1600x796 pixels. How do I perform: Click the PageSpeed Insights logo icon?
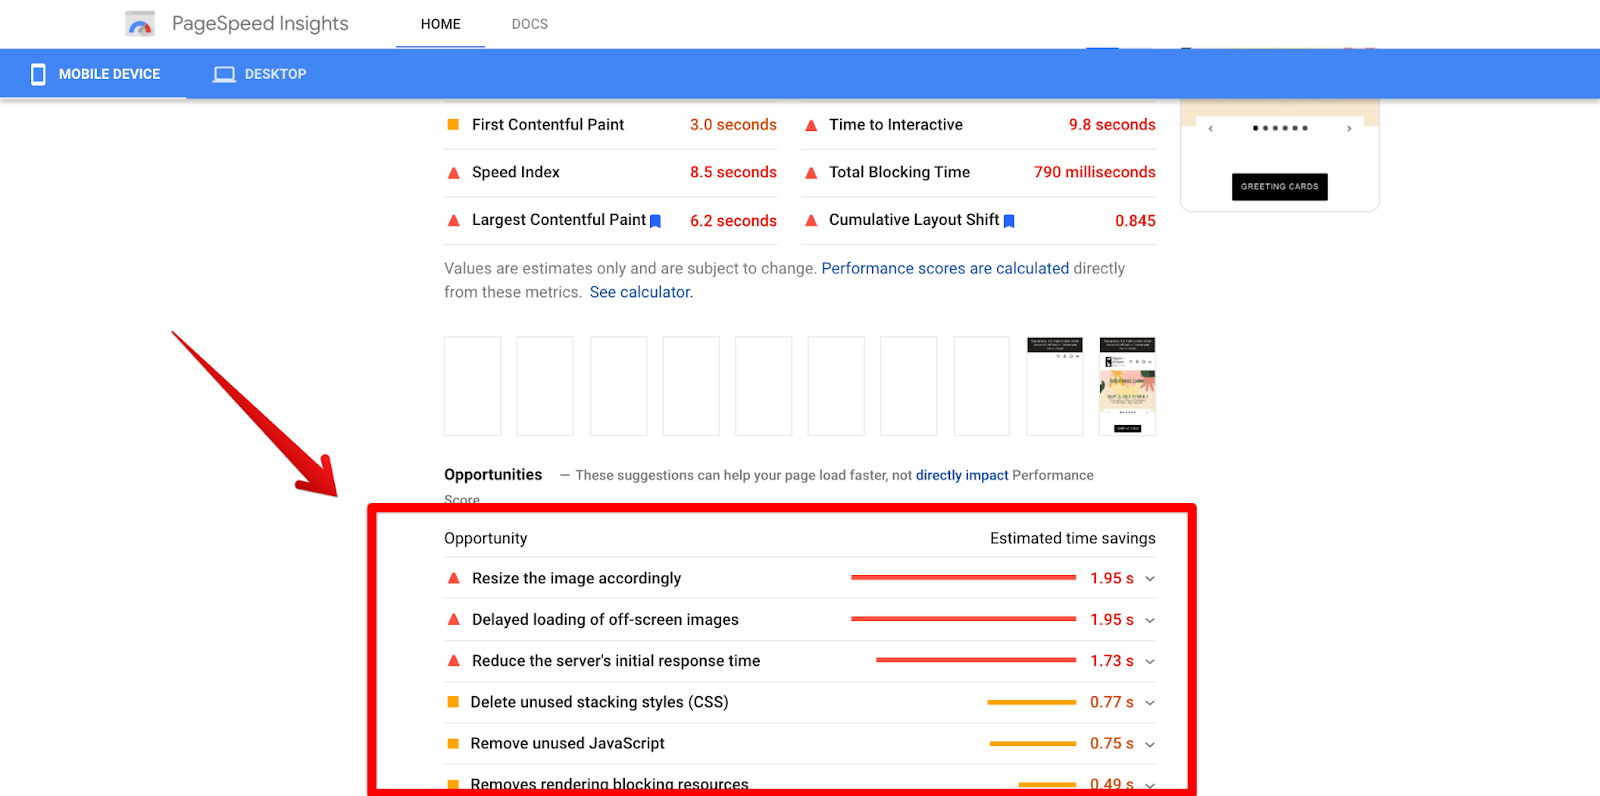point(140,24)
